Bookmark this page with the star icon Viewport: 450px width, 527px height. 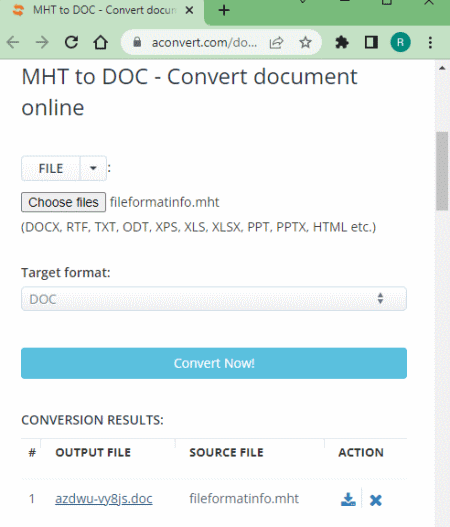coord(305,43)
